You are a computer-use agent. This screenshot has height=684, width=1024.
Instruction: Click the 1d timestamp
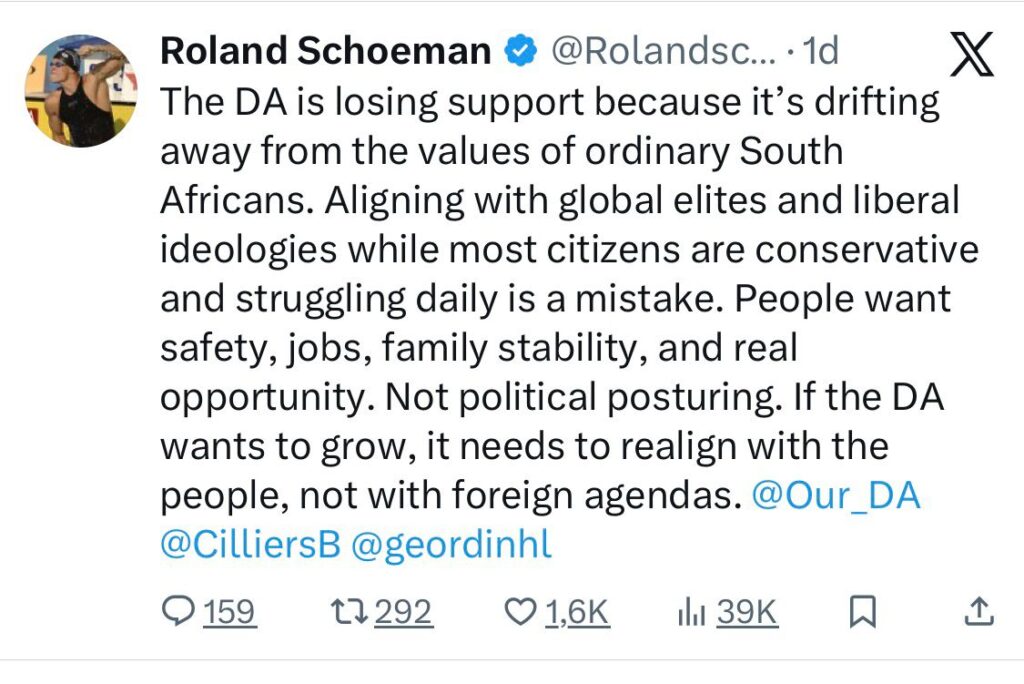820,51
